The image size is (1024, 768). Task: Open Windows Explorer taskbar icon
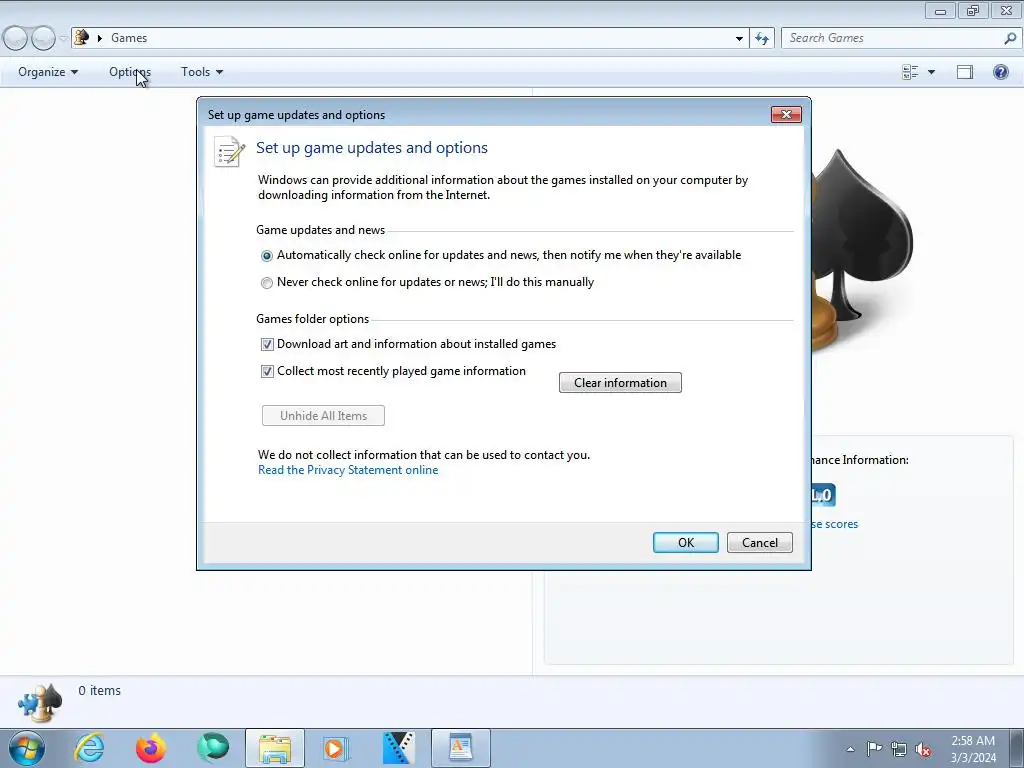click(275, 748)
